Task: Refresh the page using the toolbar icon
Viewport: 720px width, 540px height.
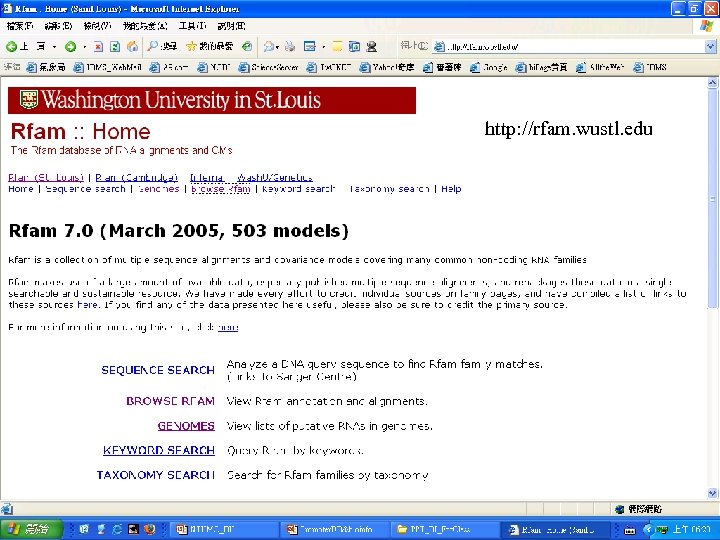Action: pos(115,46)
